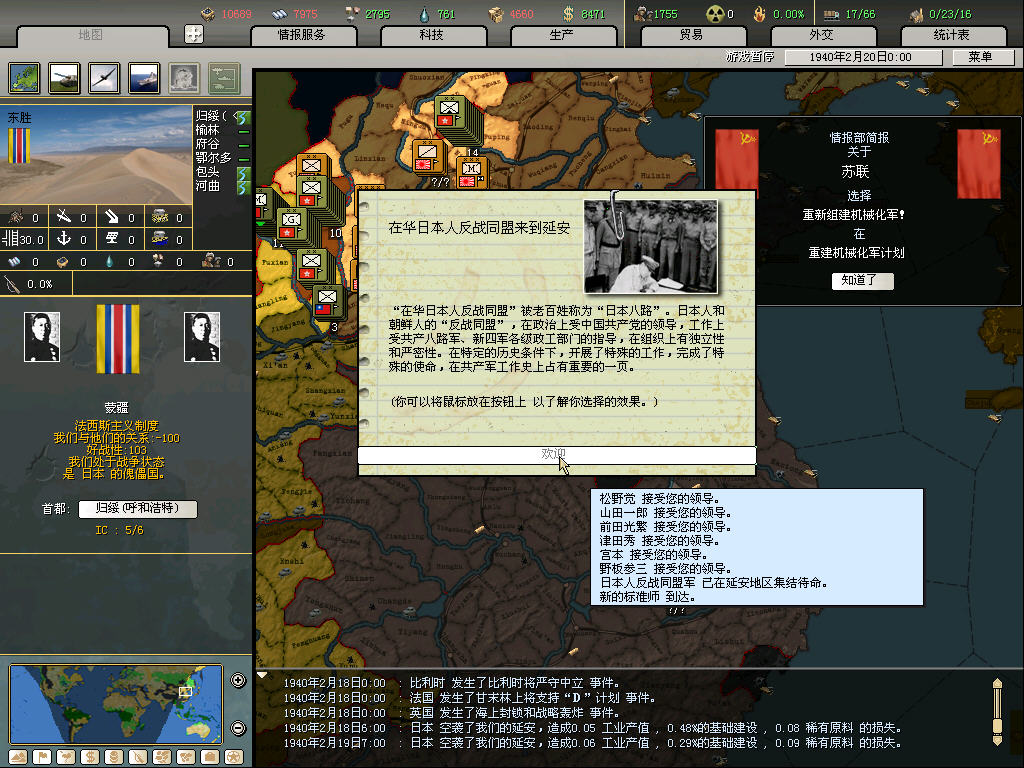Open the 统计表 statistics tab

pyautogui.click(x=952, y=35)
